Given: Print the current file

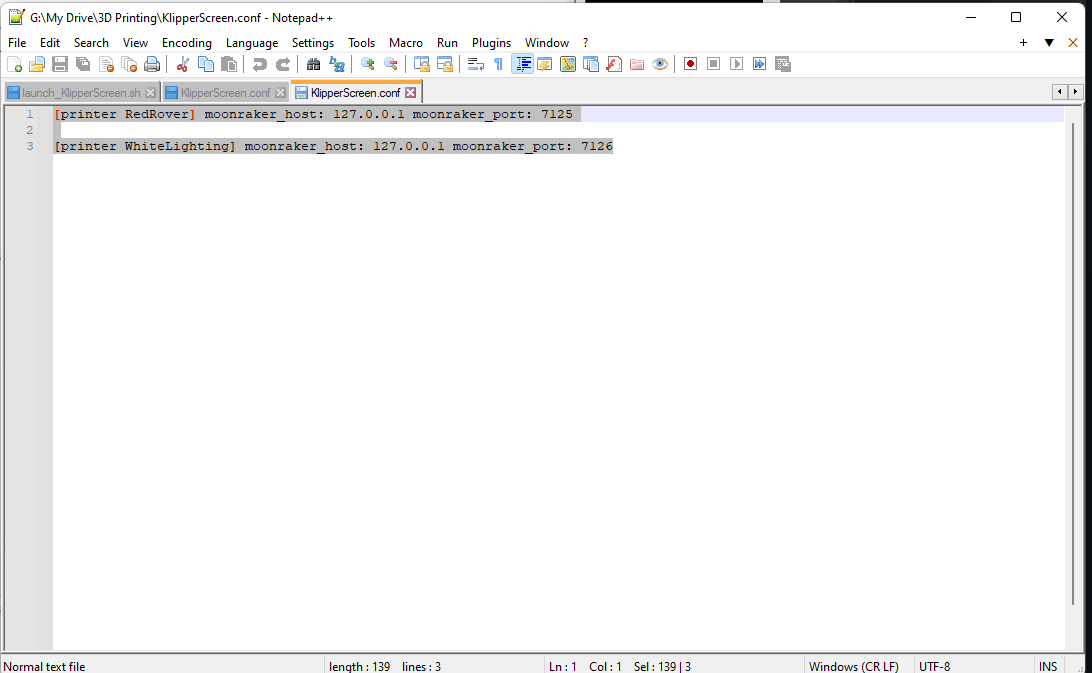Looking at the screenshot, I should 152,63.
